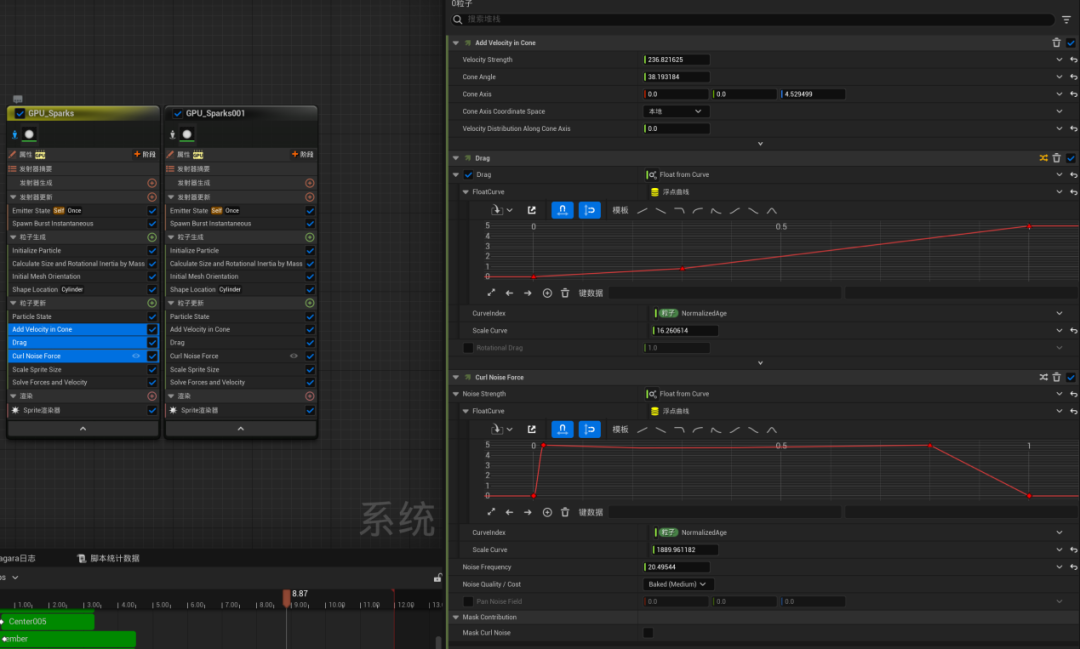This screenshot has width=1080, height=649.
Task: Collapse the Noise Strength parameter
Action: coord(455,394)
